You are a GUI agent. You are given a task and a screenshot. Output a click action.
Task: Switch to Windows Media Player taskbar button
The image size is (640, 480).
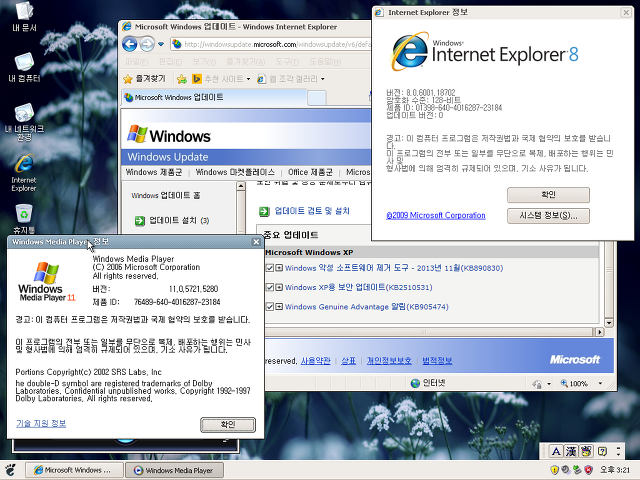click(174, 470)
